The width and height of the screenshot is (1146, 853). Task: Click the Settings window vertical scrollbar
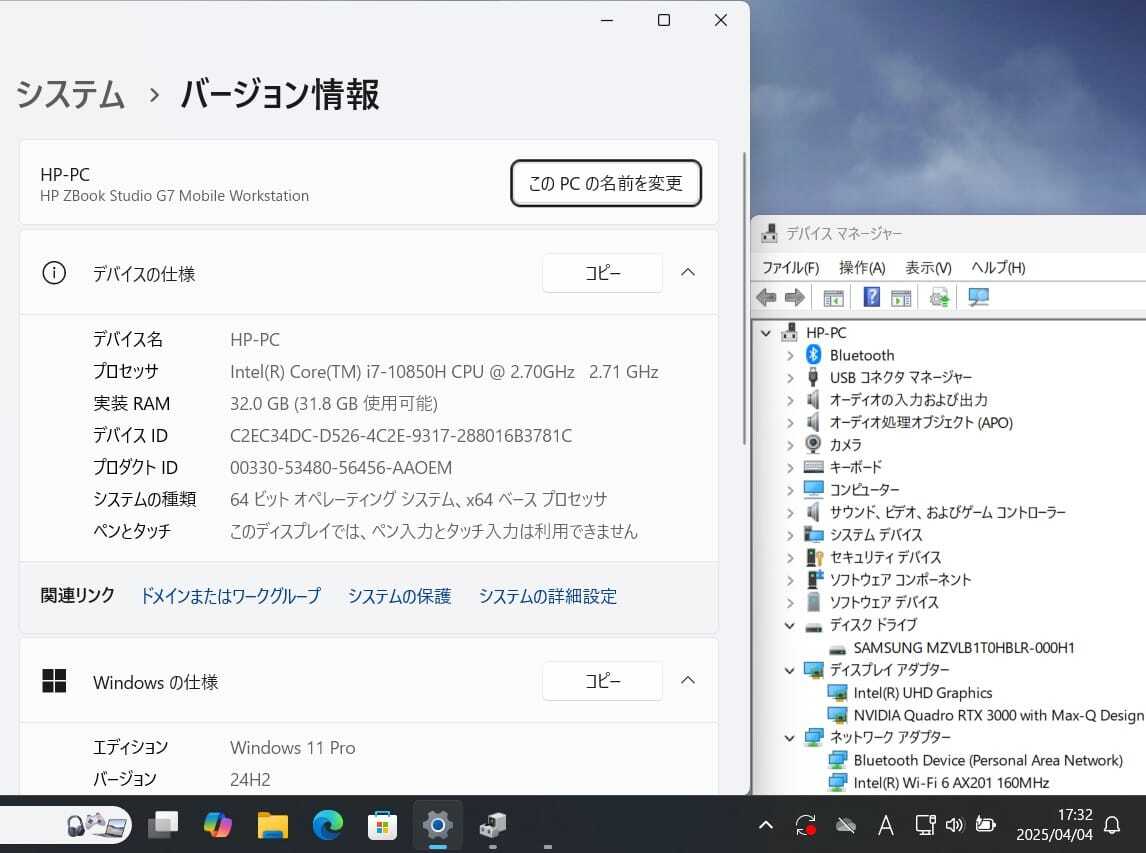(x=744, y=298)
